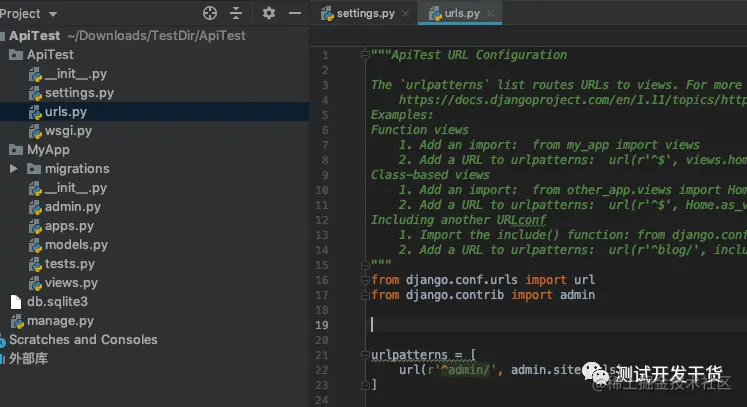The width and height of the screenshot is (747, 407).
Task: Collapse imports with fold marker on line 16
Action: (365, 280)
